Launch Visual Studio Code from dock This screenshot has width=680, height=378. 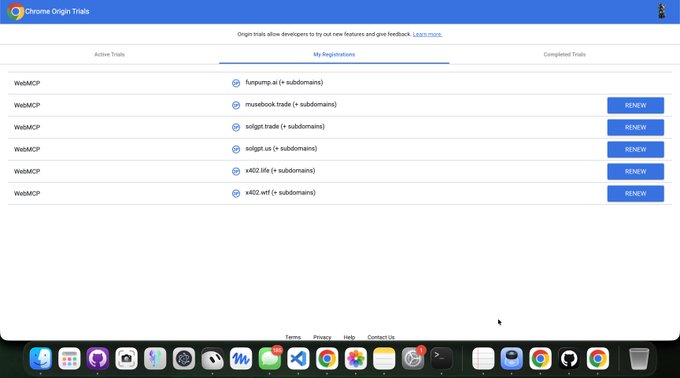click(x=298, y=358)
